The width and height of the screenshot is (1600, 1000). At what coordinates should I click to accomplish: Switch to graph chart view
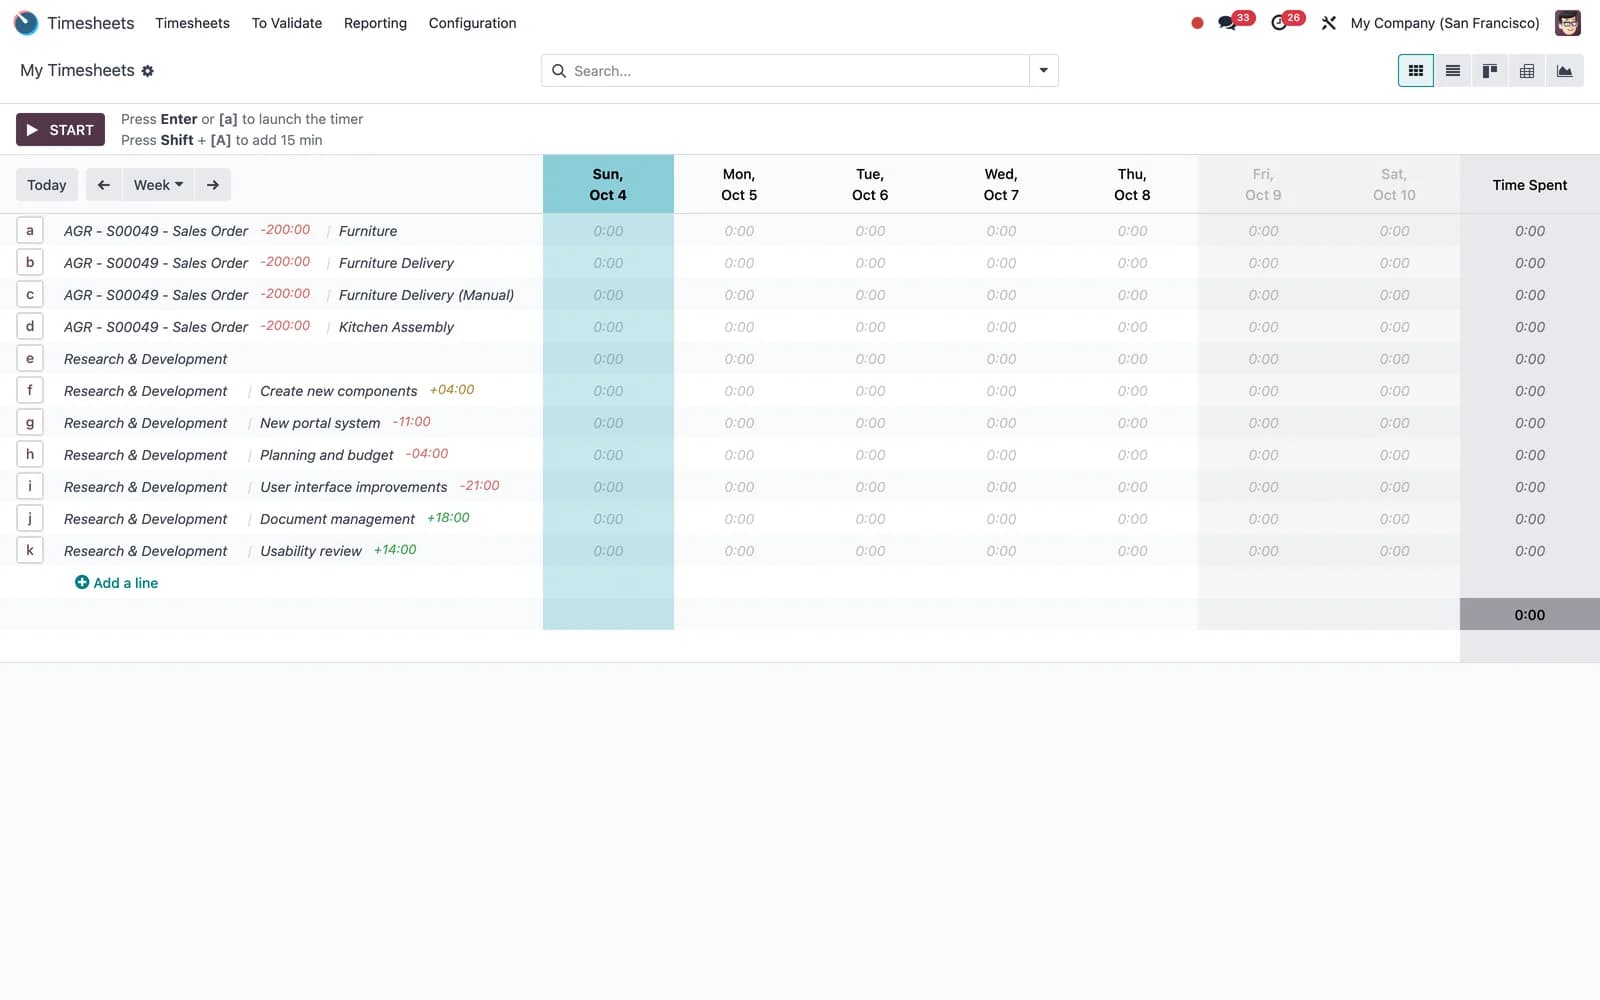pos(1564,71)
